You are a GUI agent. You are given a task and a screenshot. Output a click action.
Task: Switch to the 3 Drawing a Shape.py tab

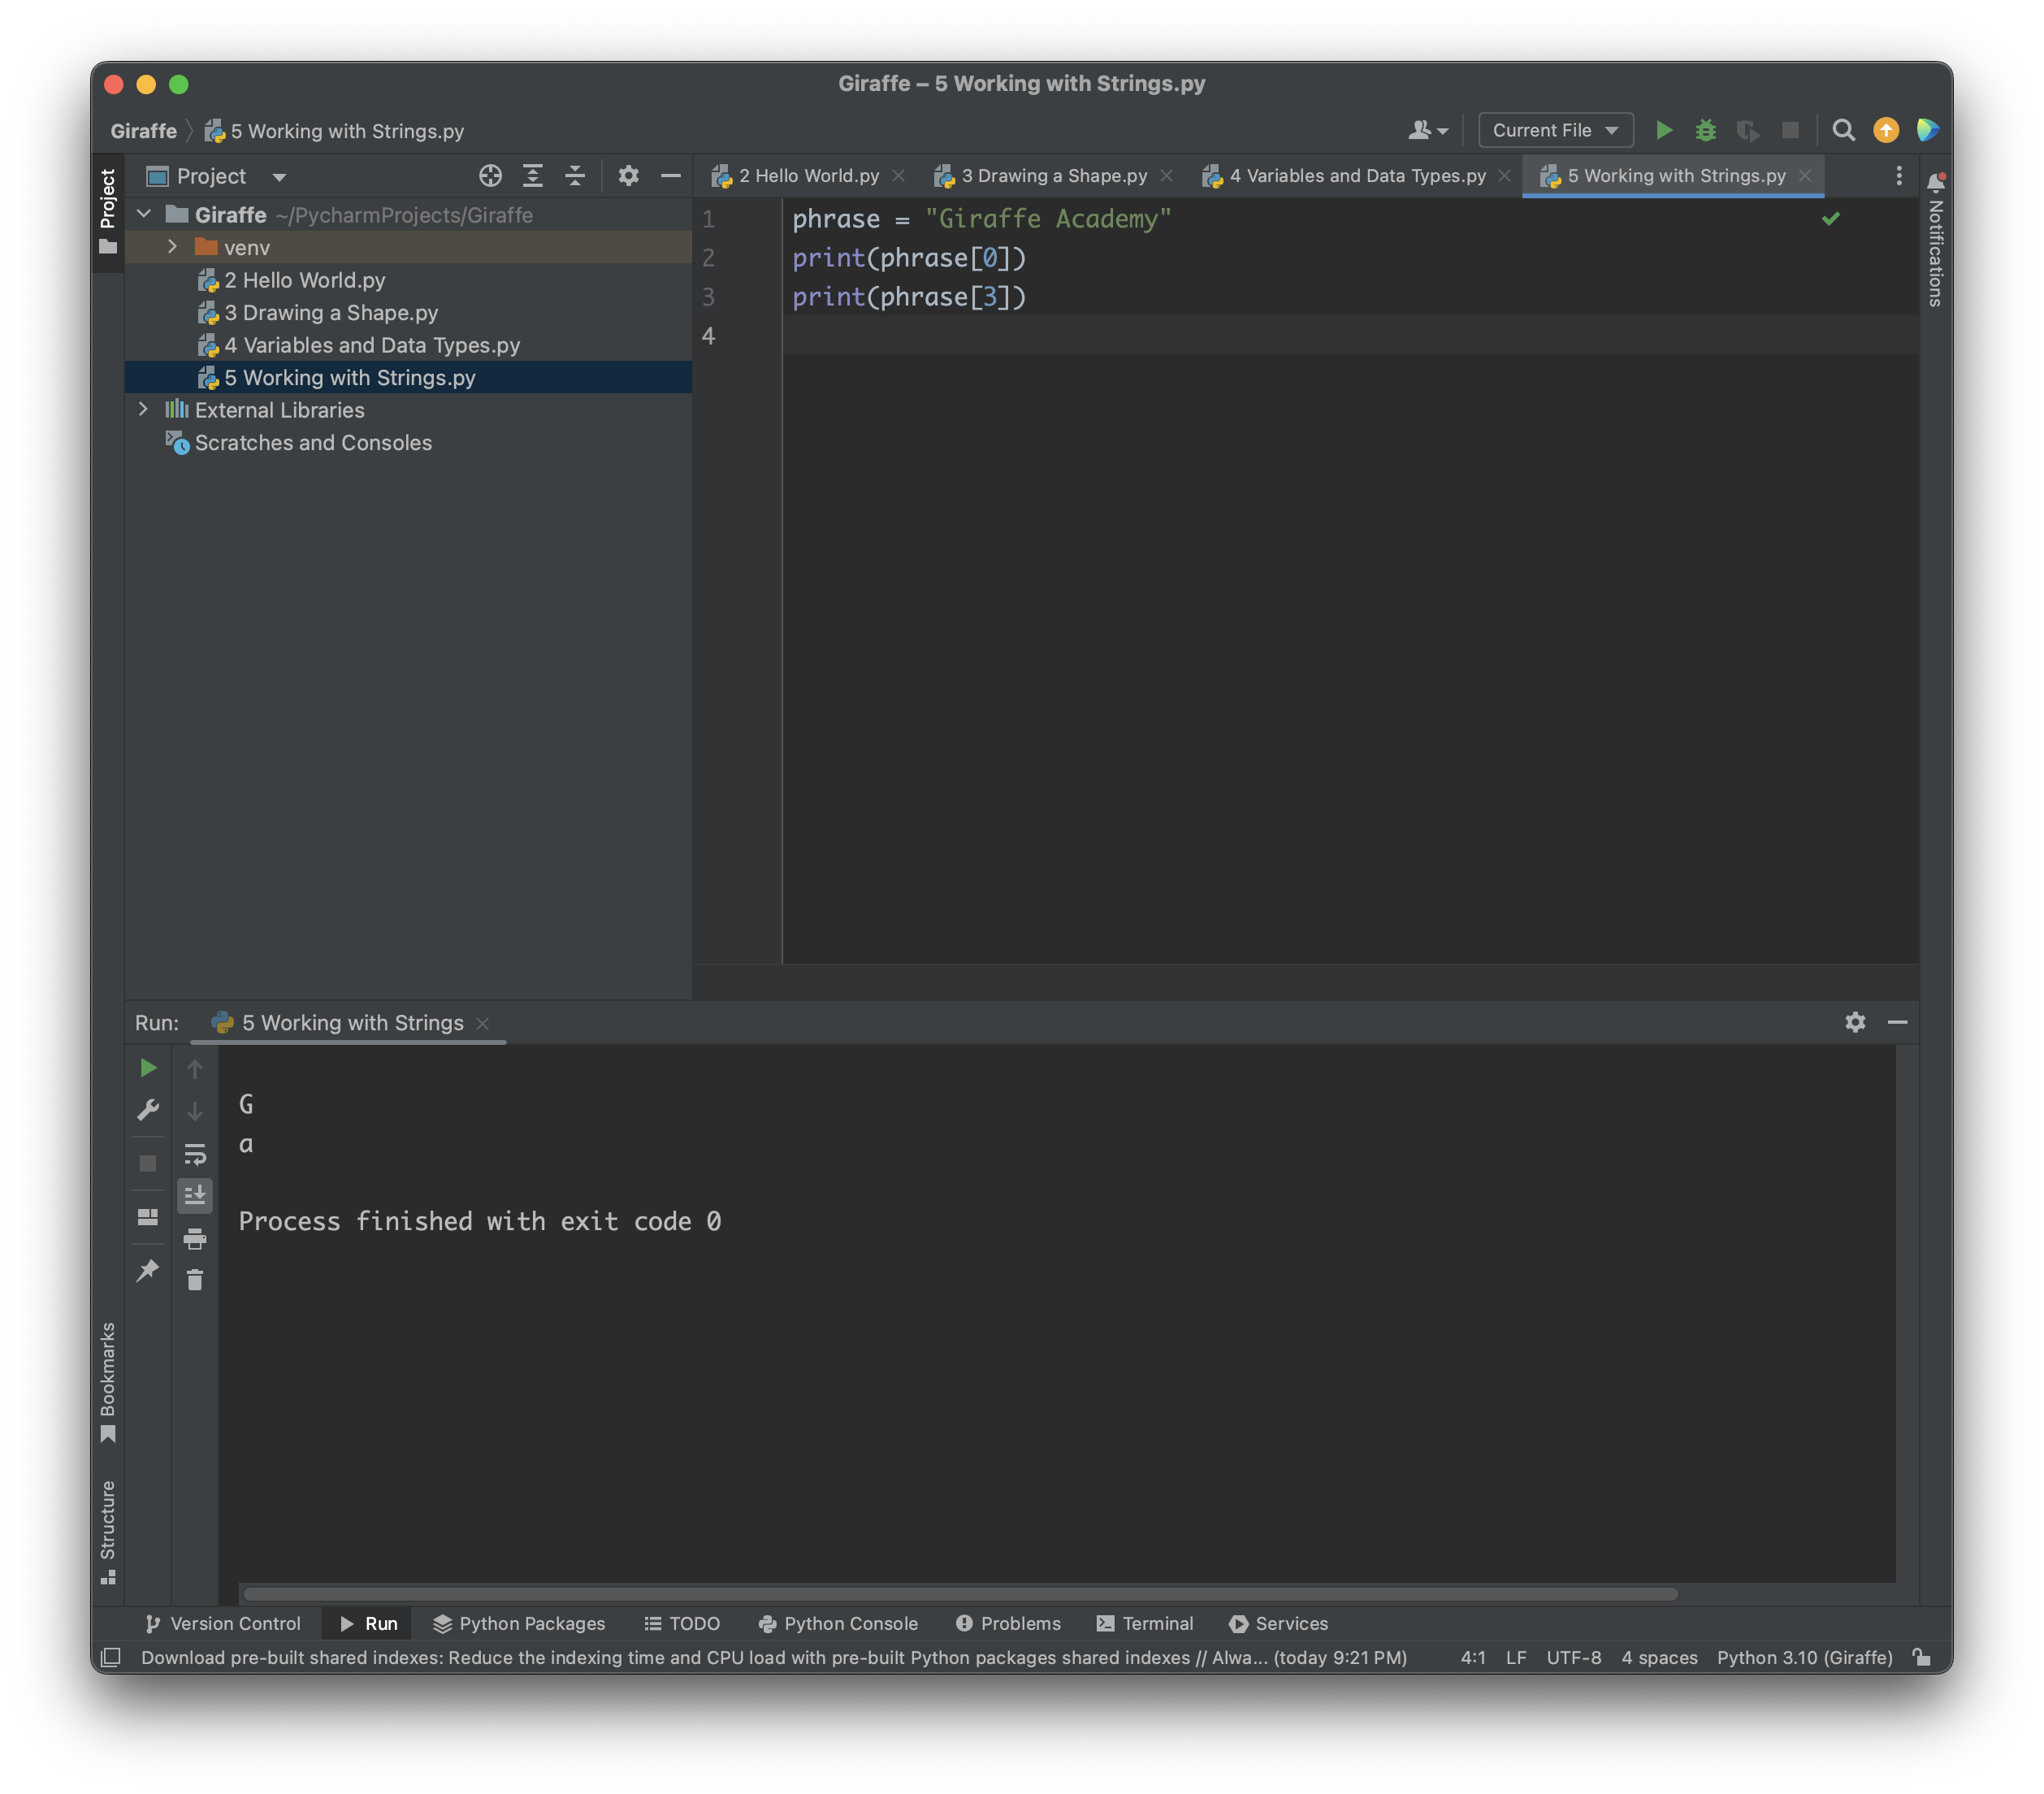point(1053,176)
